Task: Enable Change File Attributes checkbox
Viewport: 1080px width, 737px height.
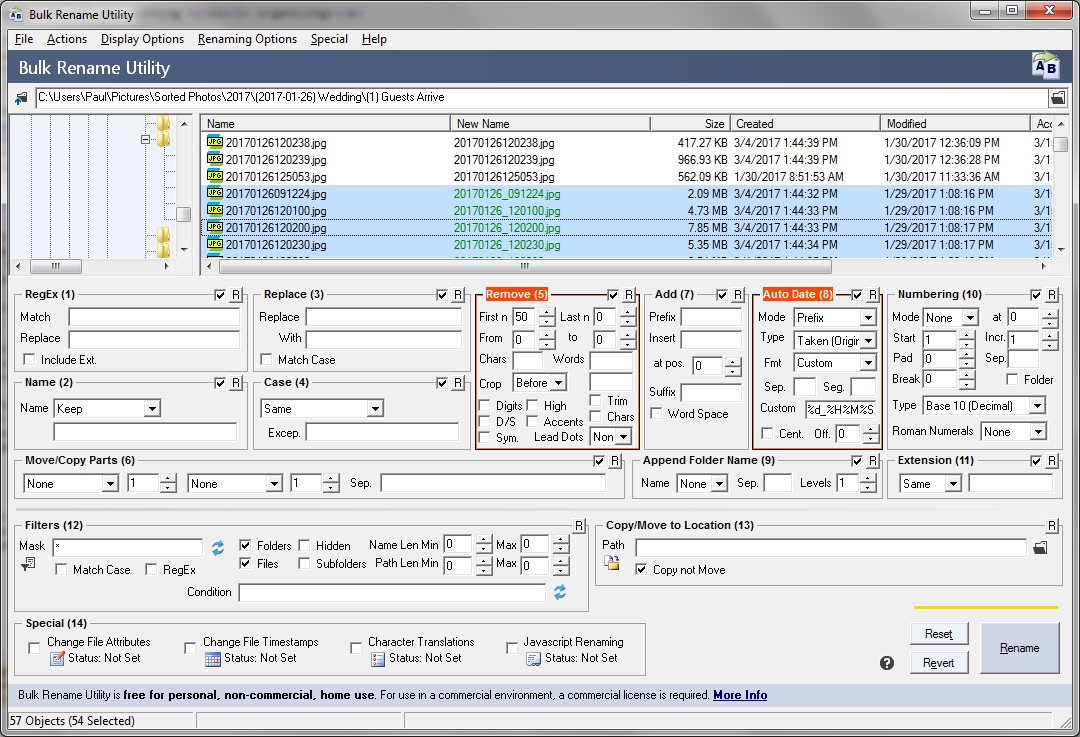Action: click(x=34, y=648)
